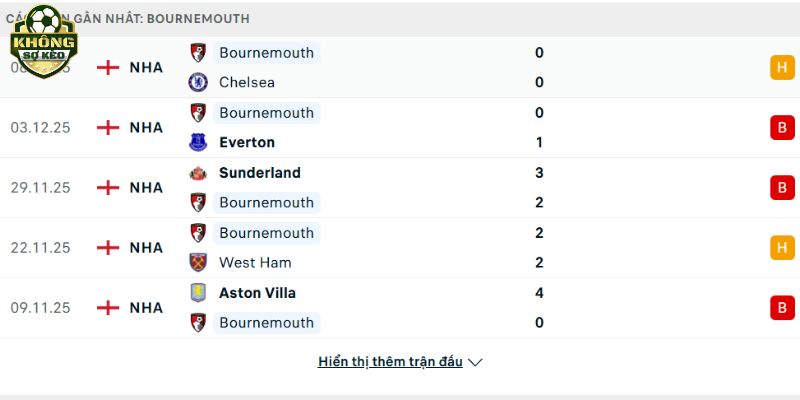Click the Everton club crest icon
800x400 pixels.
(198, 142)
